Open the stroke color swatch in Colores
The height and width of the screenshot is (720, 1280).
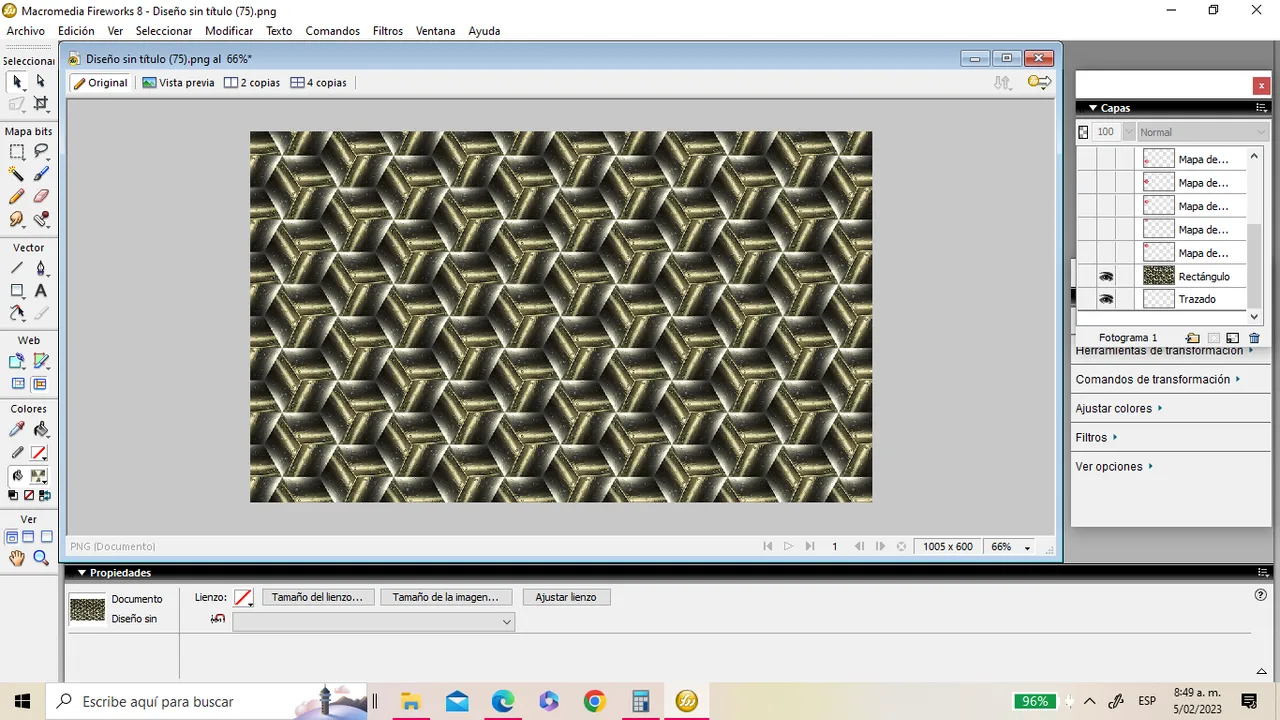pos(39,453)
